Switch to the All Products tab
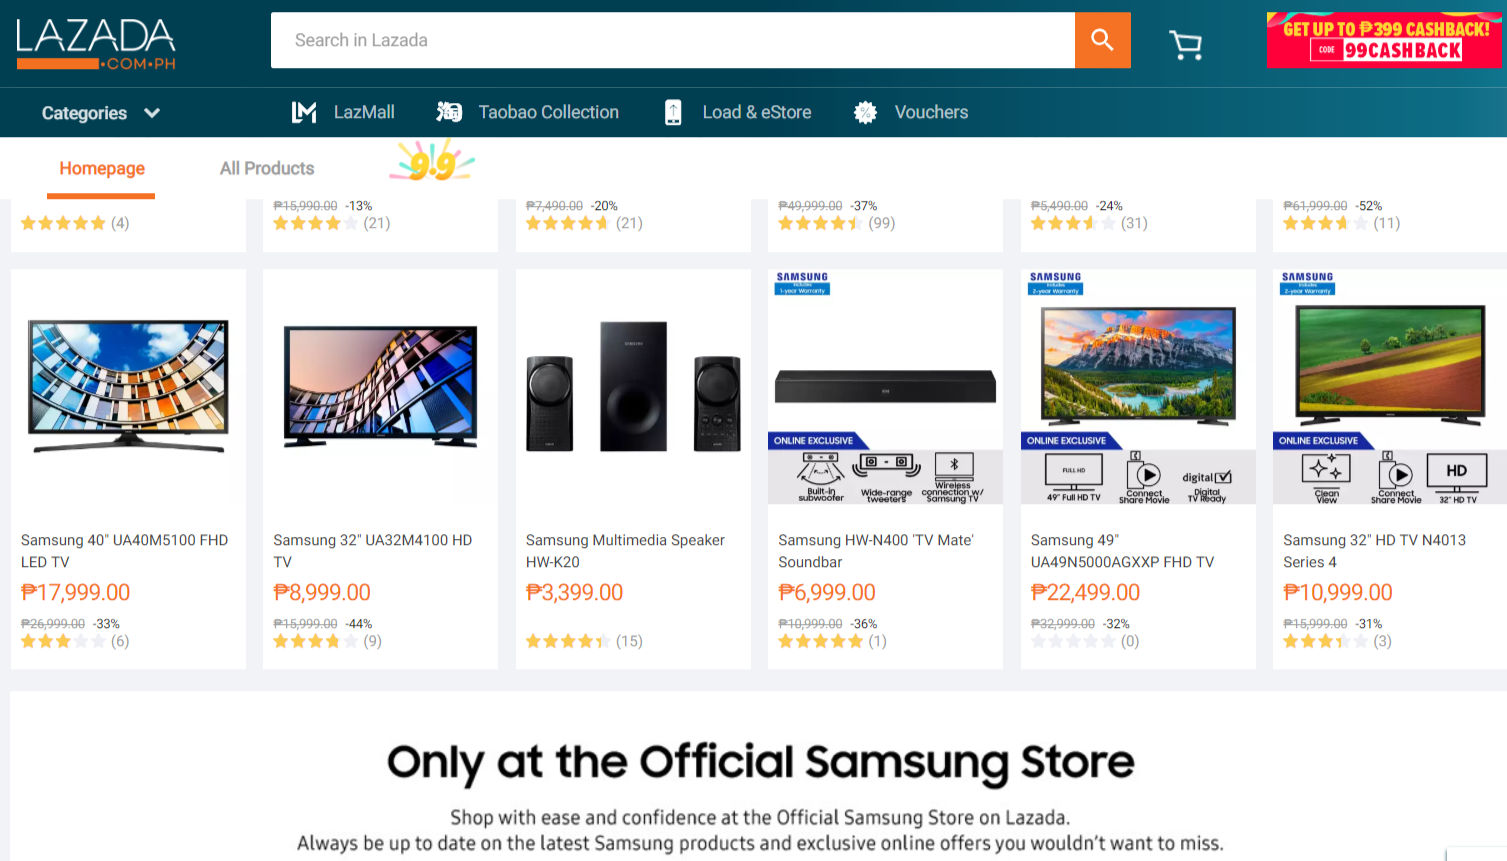Screen dimensions: 1507x861 (x=267, y=168)
